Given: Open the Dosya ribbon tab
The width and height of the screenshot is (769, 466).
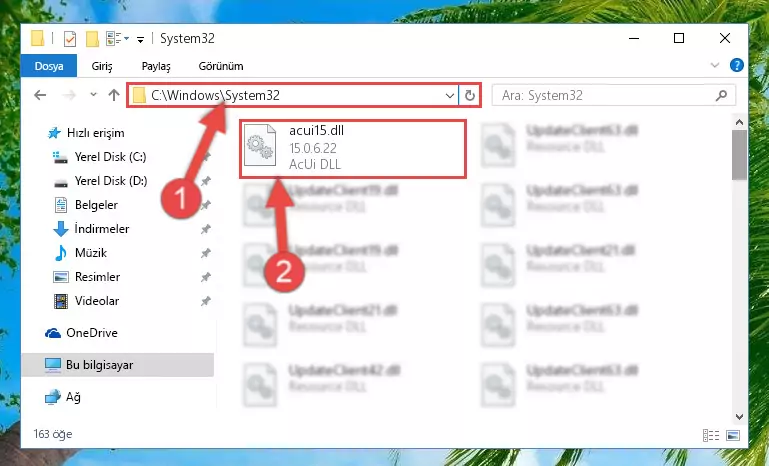Looking at the screenshot, I should [49, 66].
